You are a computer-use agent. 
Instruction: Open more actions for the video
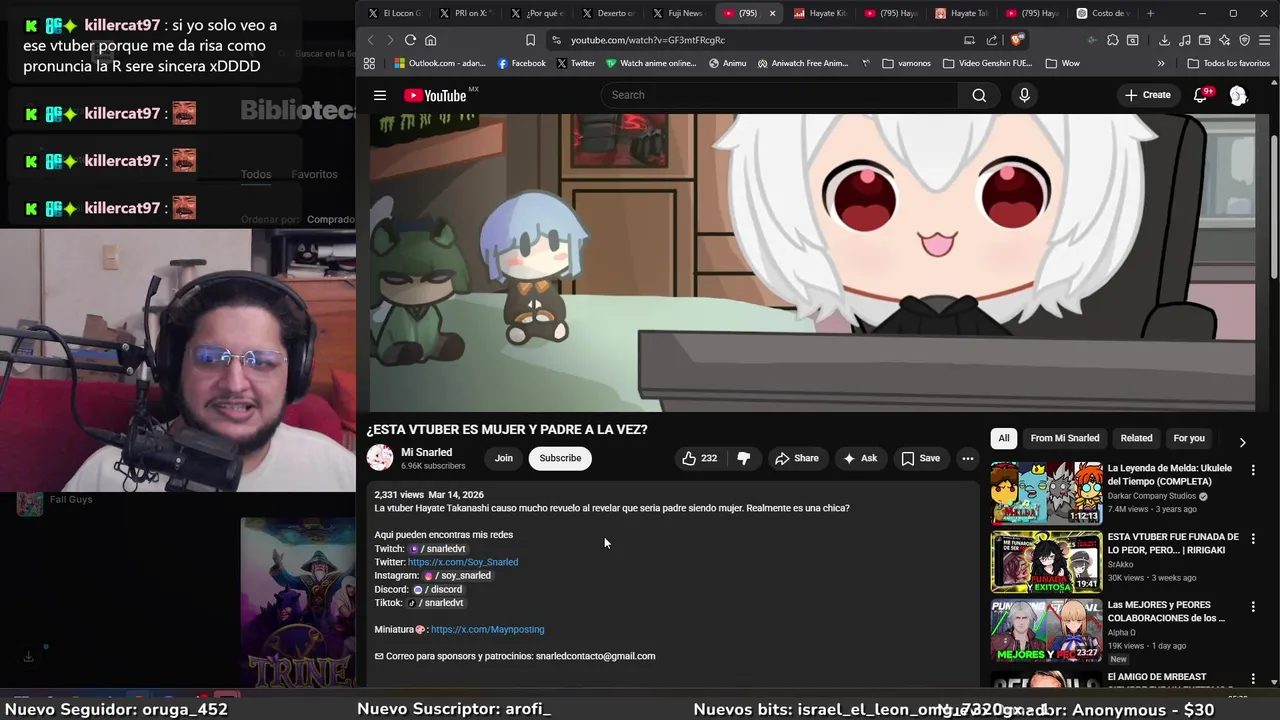(x=967, y=458)
